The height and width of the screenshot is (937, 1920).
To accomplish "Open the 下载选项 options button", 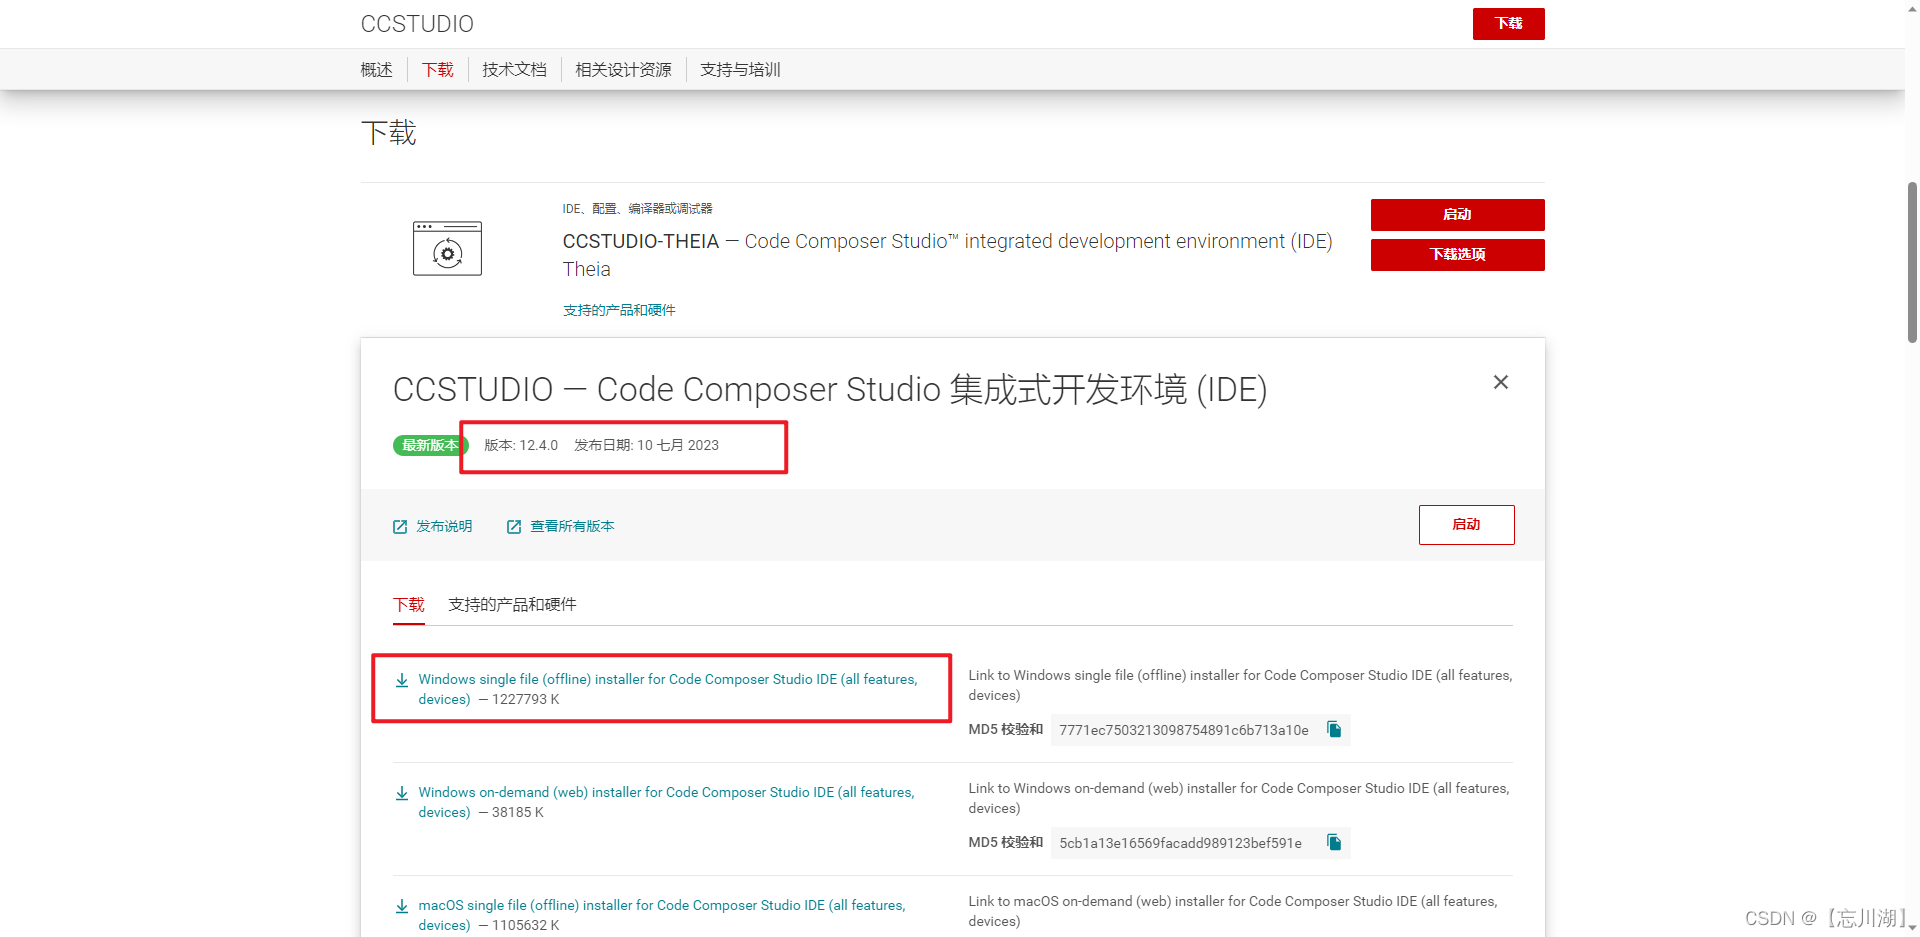I will (1457, 255).
